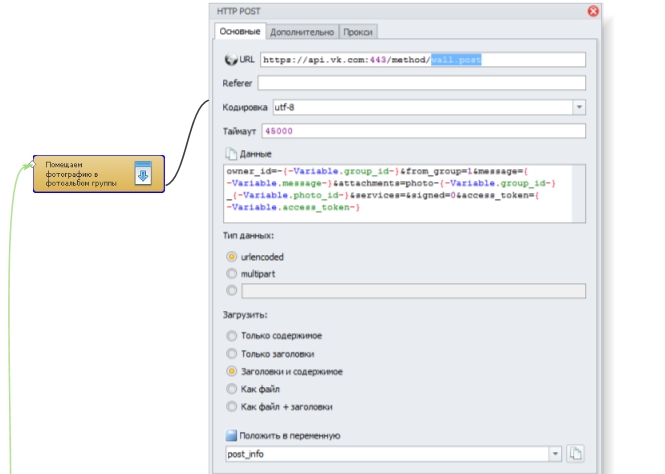665x474 pixels.
Task: Switch to the Дополнительно tab
Action: [x=303, y=32]
